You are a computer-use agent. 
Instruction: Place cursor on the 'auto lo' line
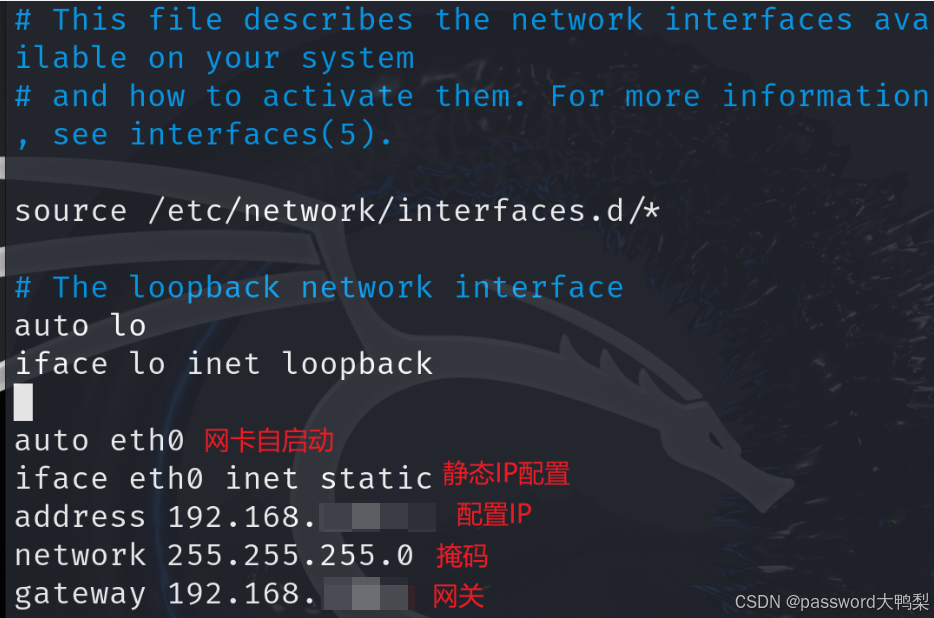click(80, 326)
